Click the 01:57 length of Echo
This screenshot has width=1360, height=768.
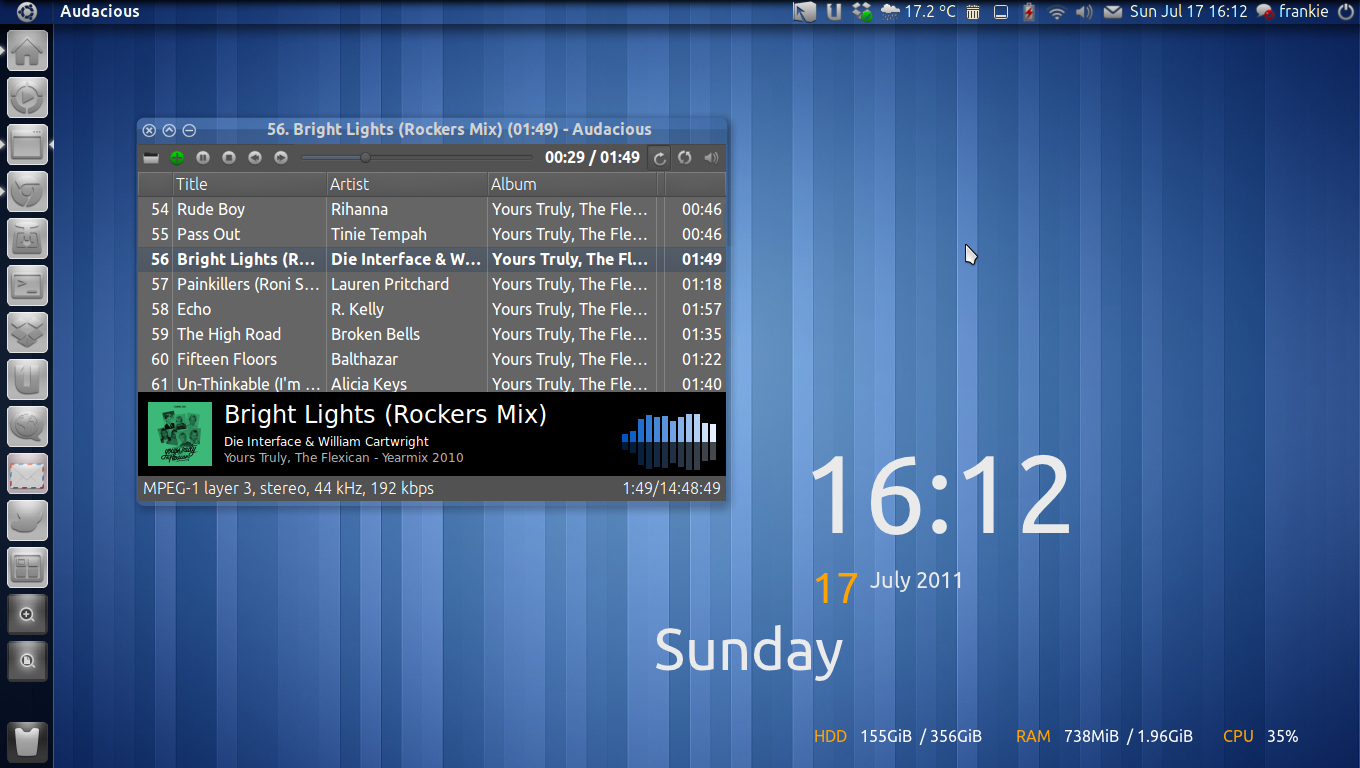(x=702, y=309)
